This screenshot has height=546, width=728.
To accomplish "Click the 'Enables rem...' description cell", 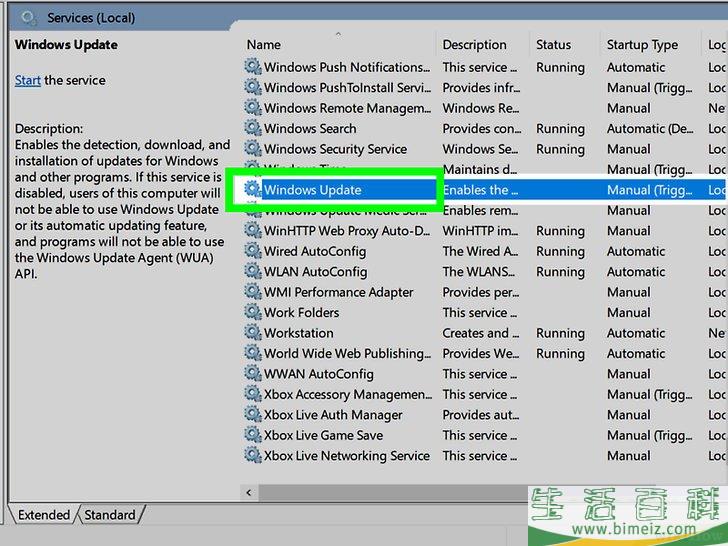I will pyautogui.click(x=480, y=210).
